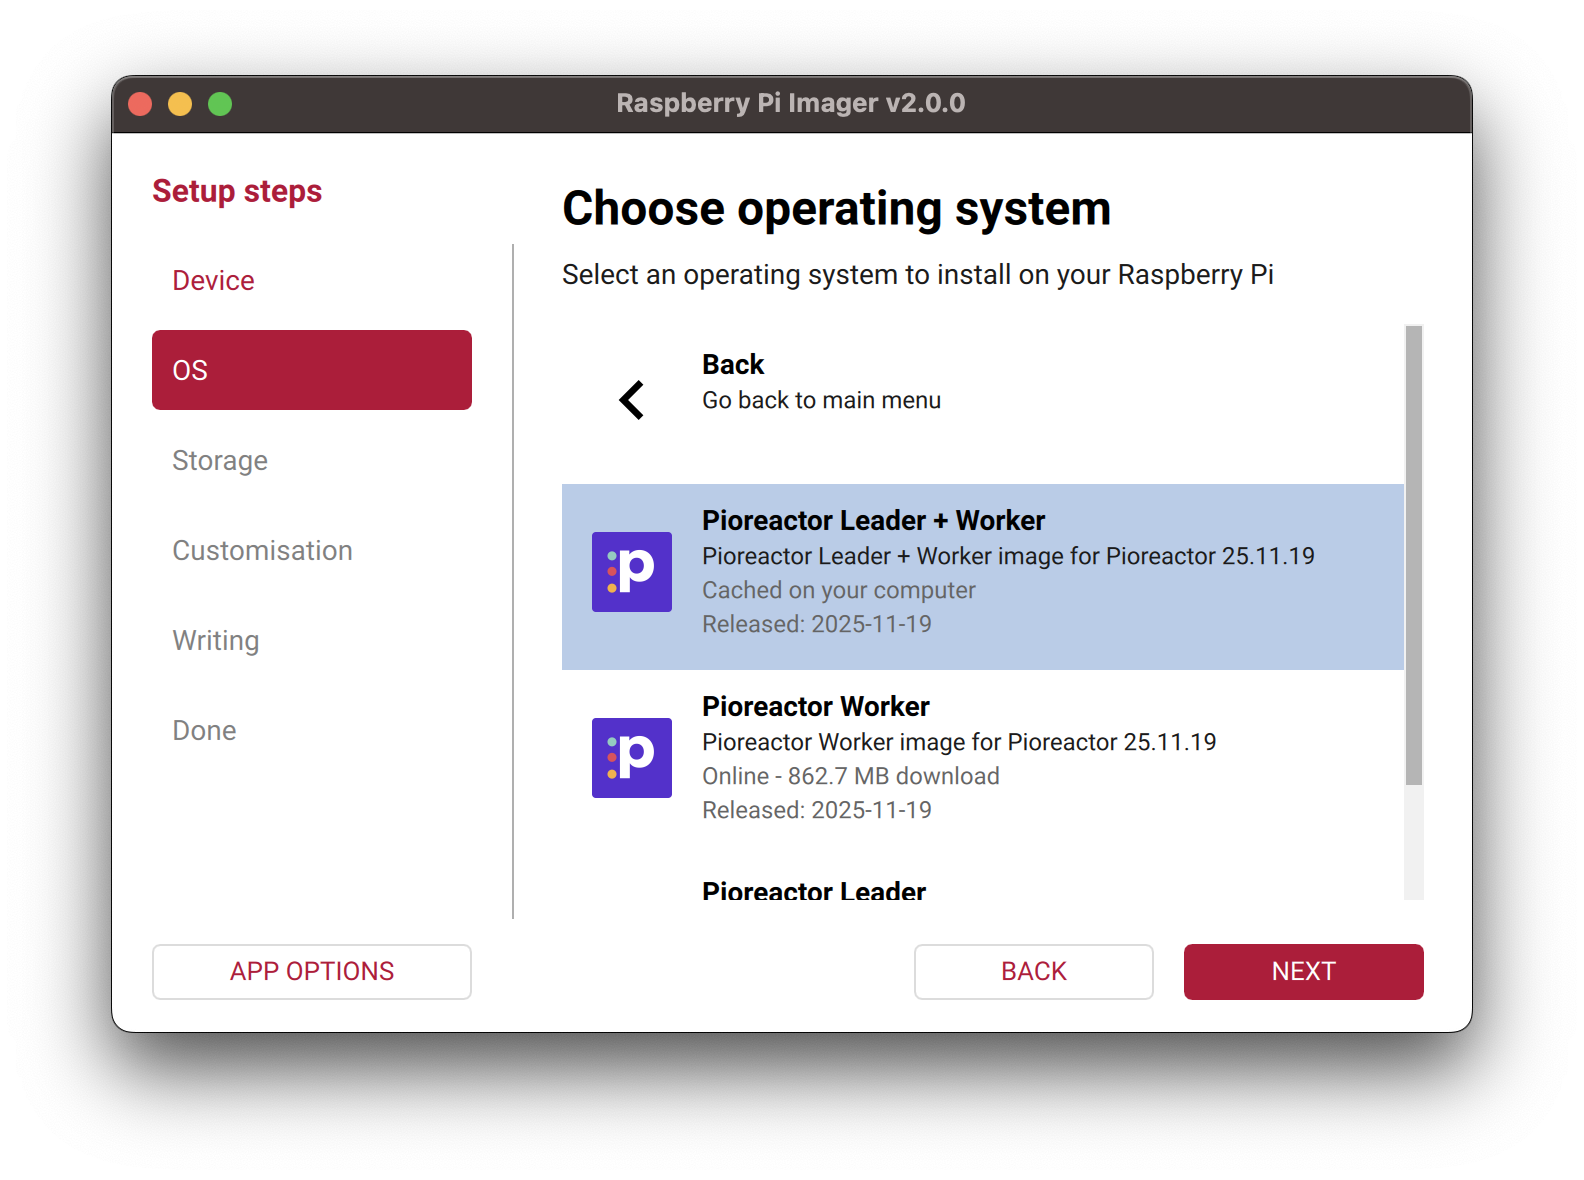Click NEXT to continue to storage
The image size is (1584, 1180).
1303,972
